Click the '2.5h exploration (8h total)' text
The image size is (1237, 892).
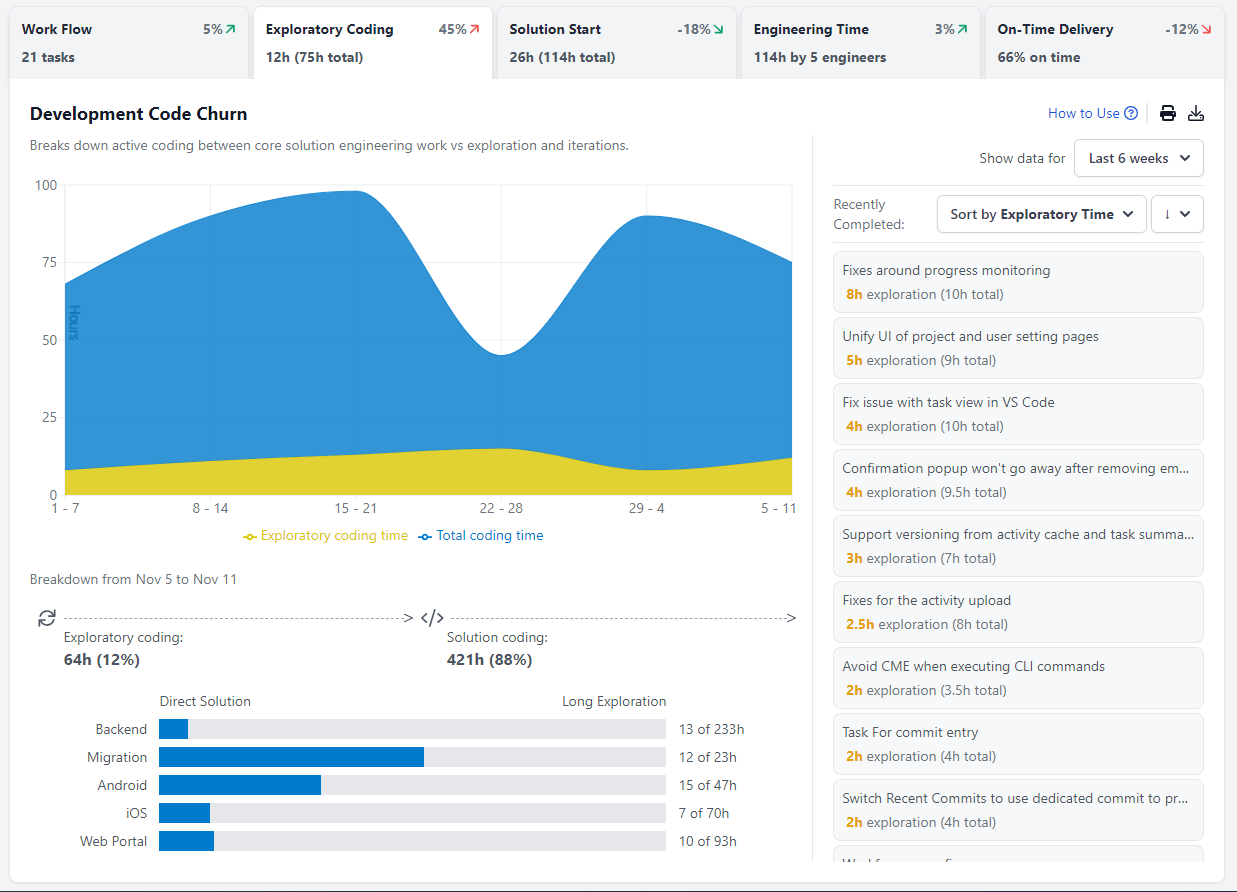[x=926, y=624]
